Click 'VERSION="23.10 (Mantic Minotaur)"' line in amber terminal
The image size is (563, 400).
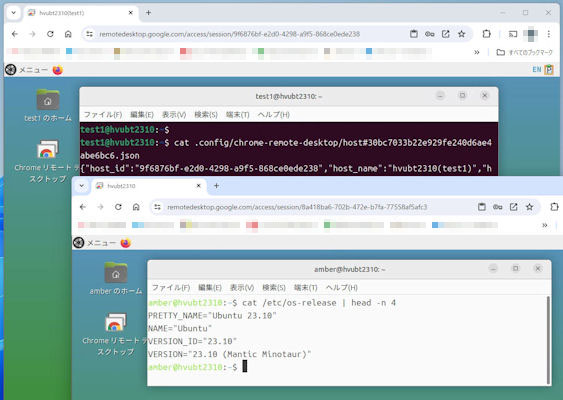pyautogui.click(x=230, y=354)
